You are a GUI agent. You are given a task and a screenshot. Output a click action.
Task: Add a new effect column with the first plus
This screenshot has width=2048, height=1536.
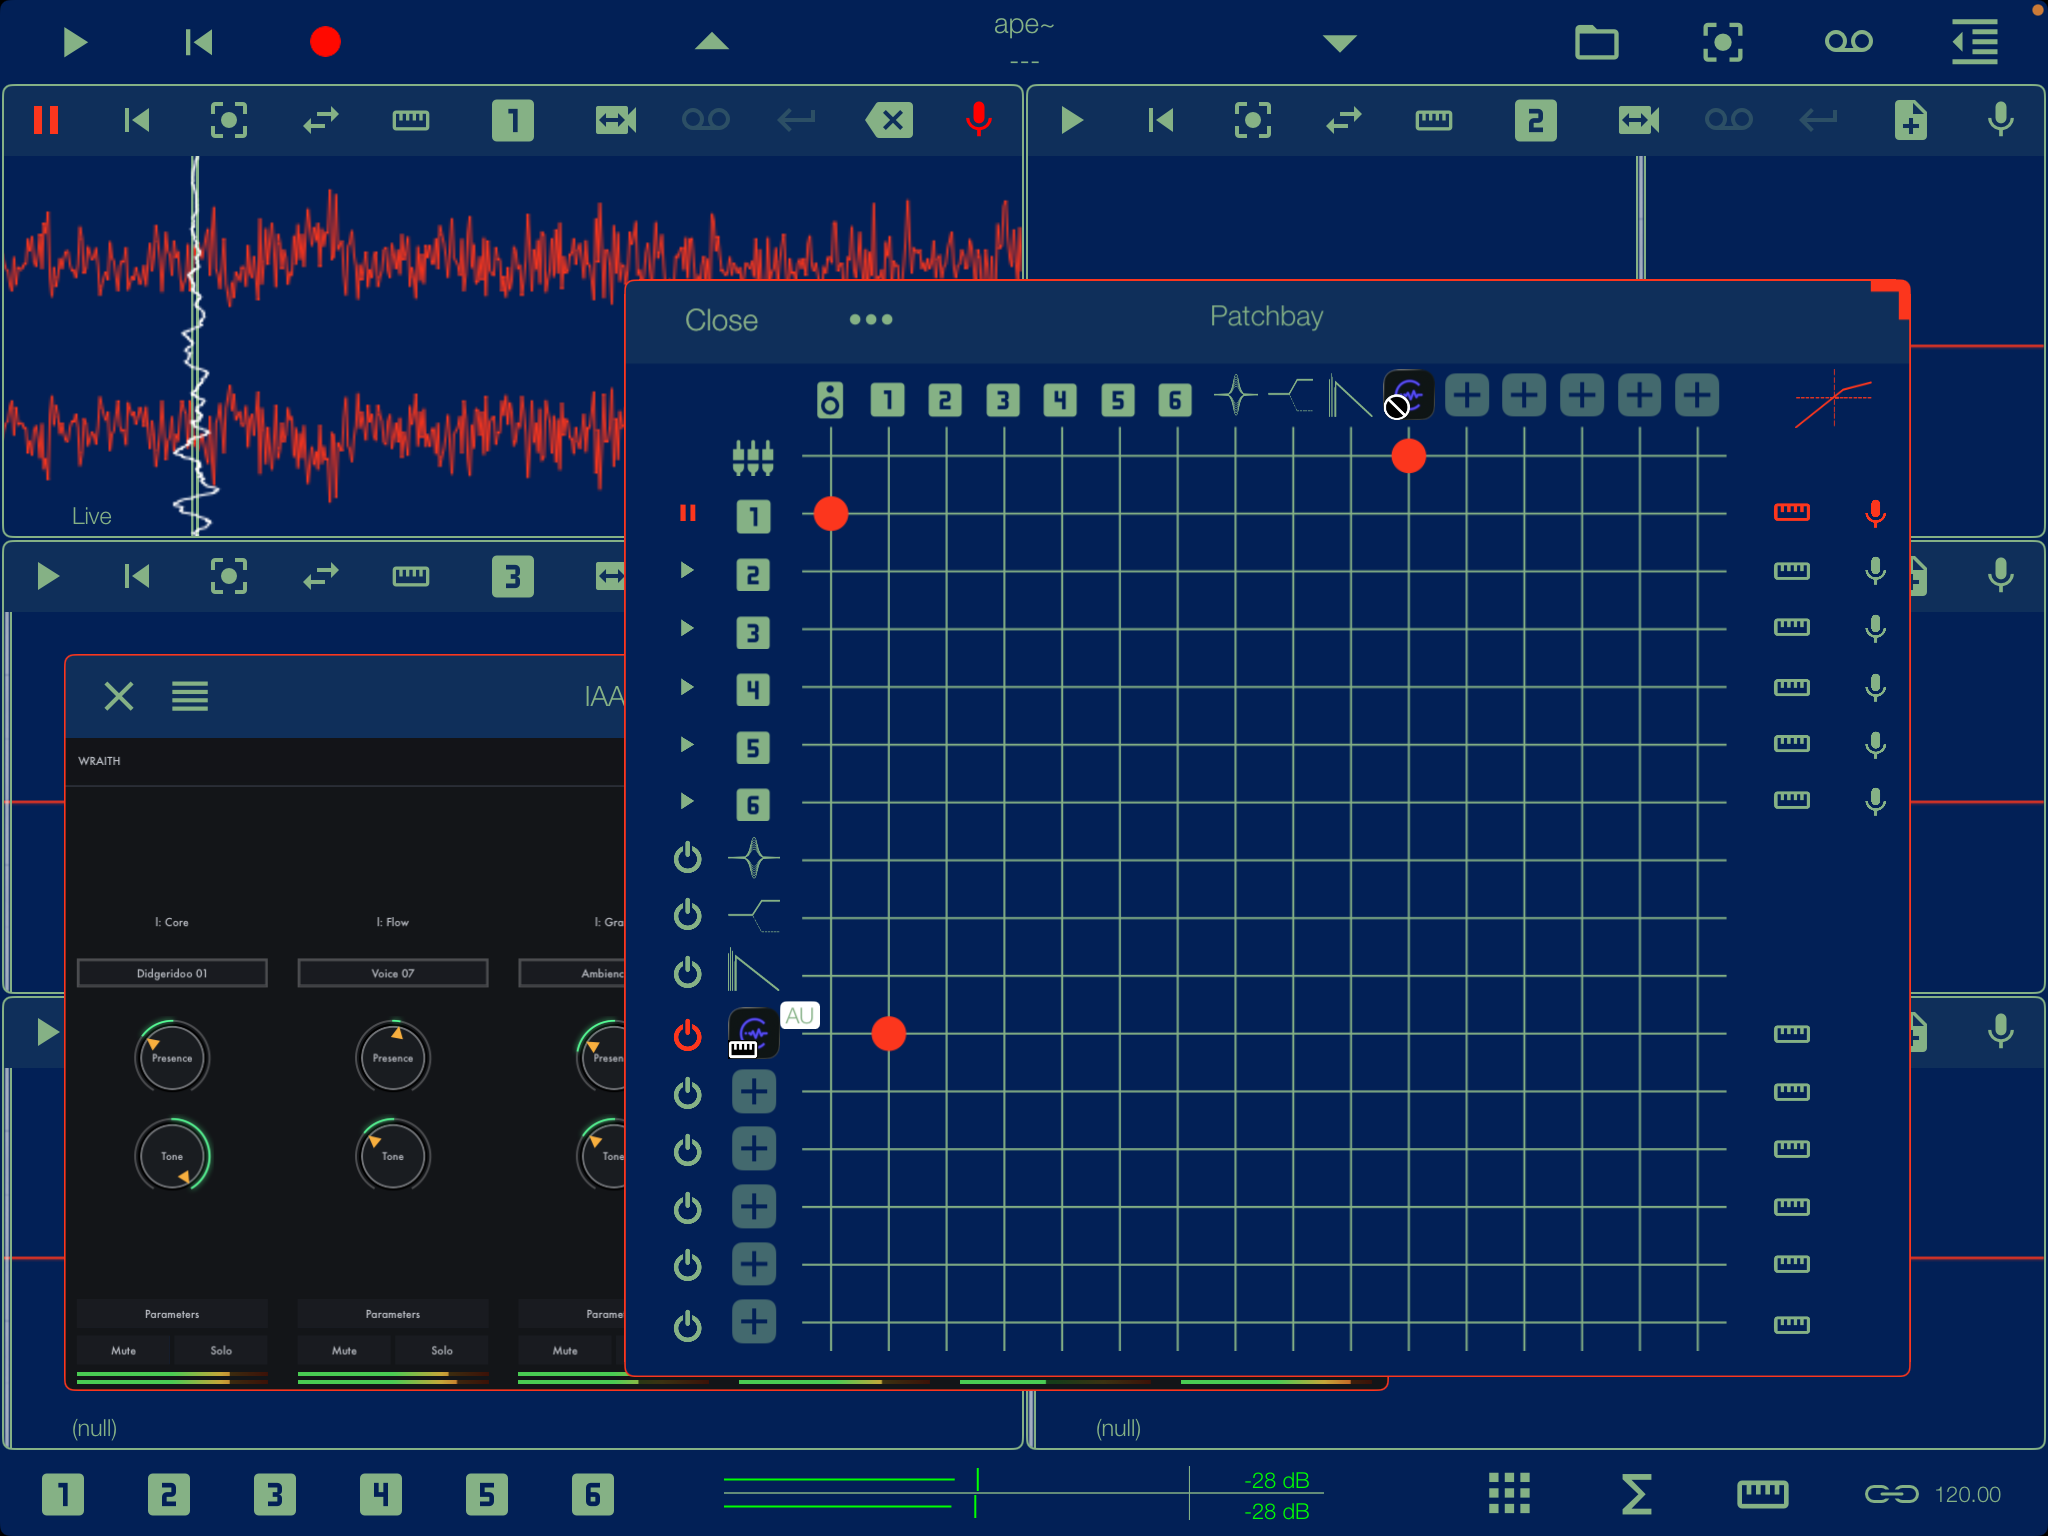tap(1467, 395)
